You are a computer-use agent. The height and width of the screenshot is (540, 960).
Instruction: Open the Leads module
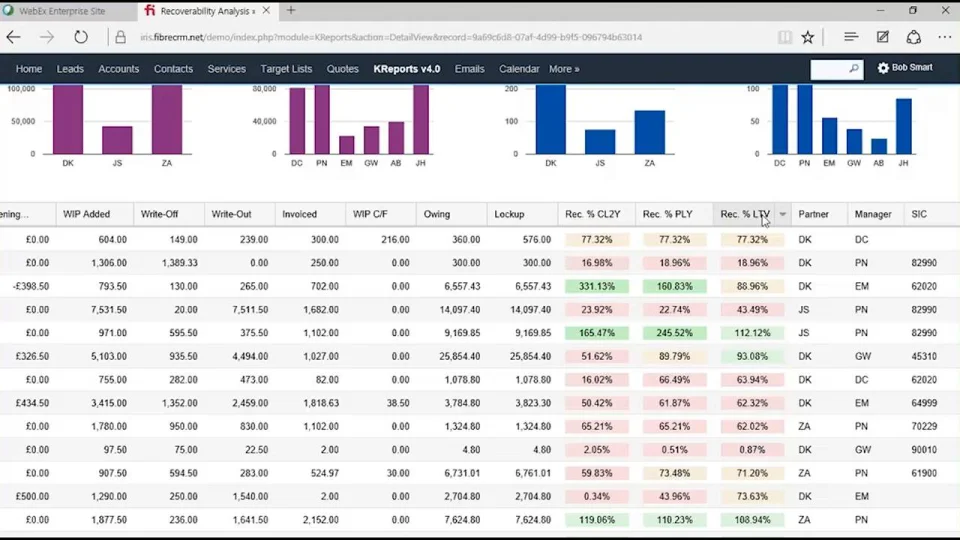pos(70,69)
